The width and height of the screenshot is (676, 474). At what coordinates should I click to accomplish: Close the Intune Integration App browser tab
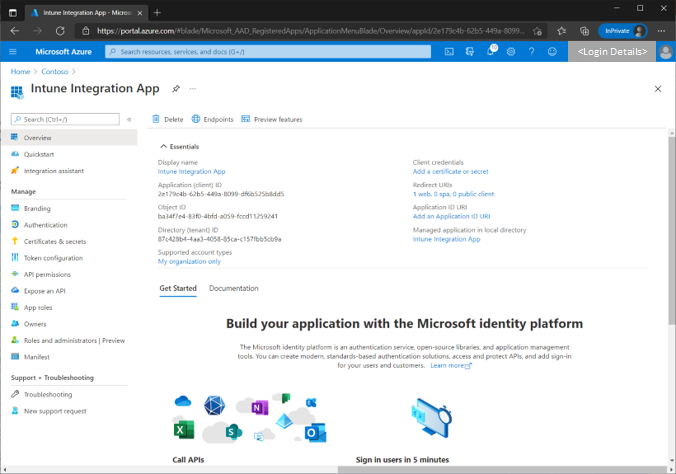click(140, 13)
